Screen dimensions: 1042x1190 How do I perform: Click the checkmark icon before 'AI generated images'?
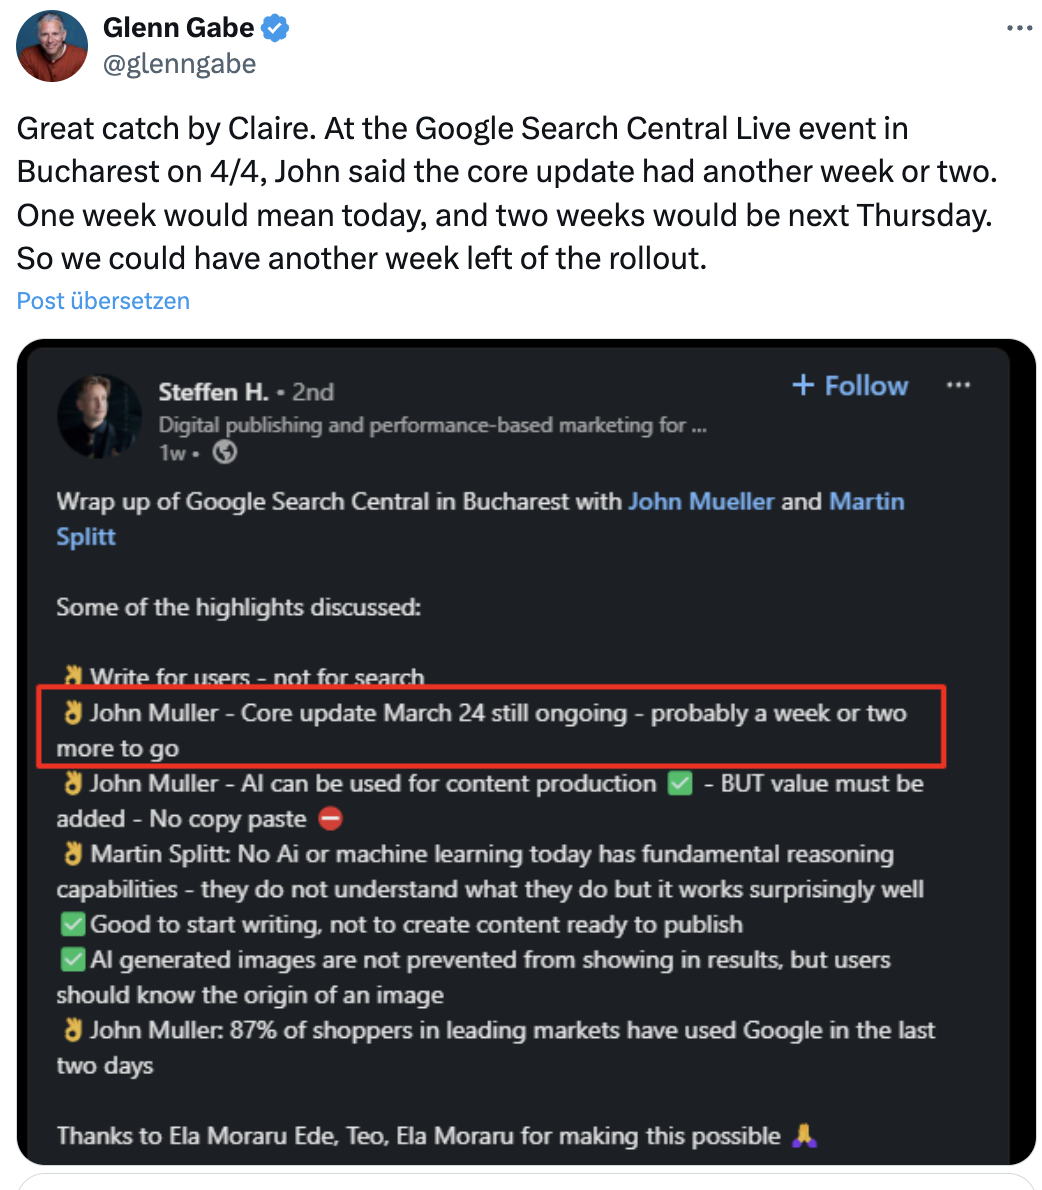coord(71,959)
